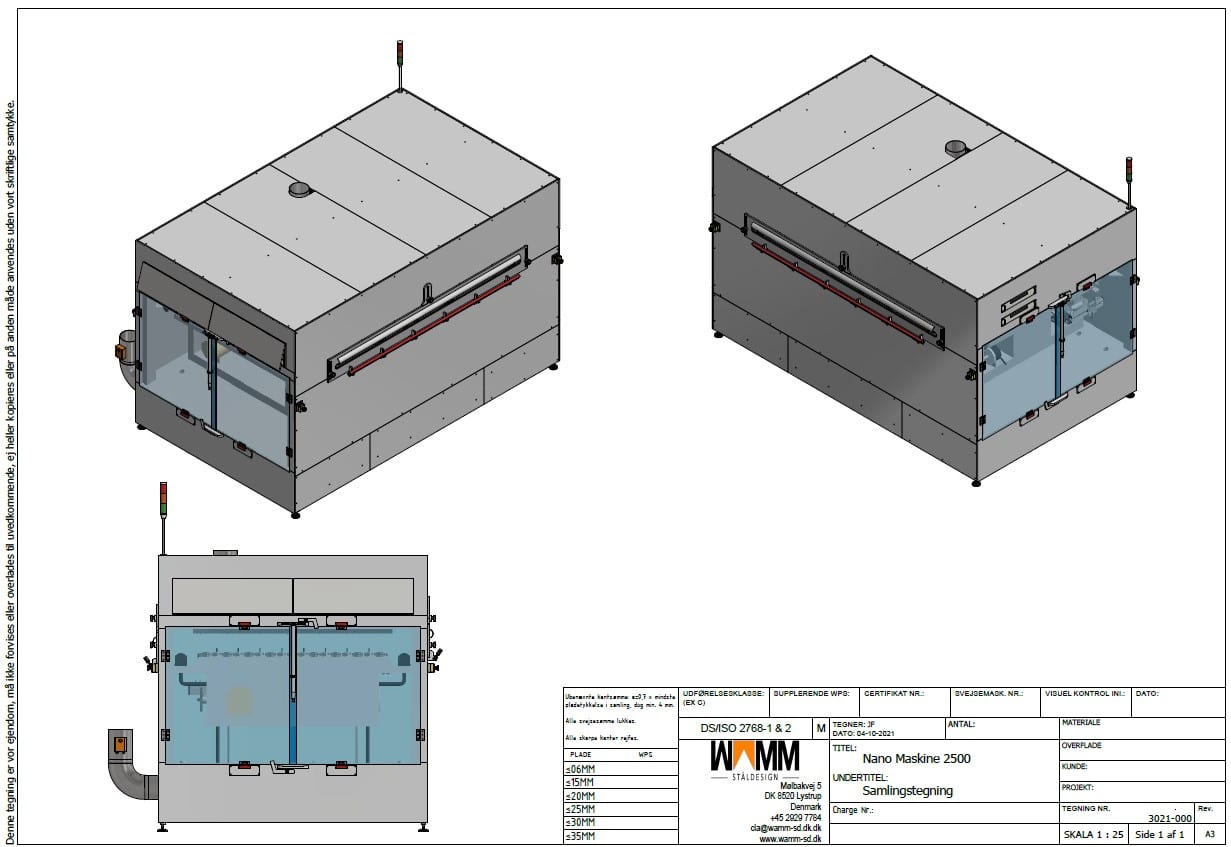Click signal light tower on right isometric view
This screenshot has width=1231, height=847.
point(1129,180)
